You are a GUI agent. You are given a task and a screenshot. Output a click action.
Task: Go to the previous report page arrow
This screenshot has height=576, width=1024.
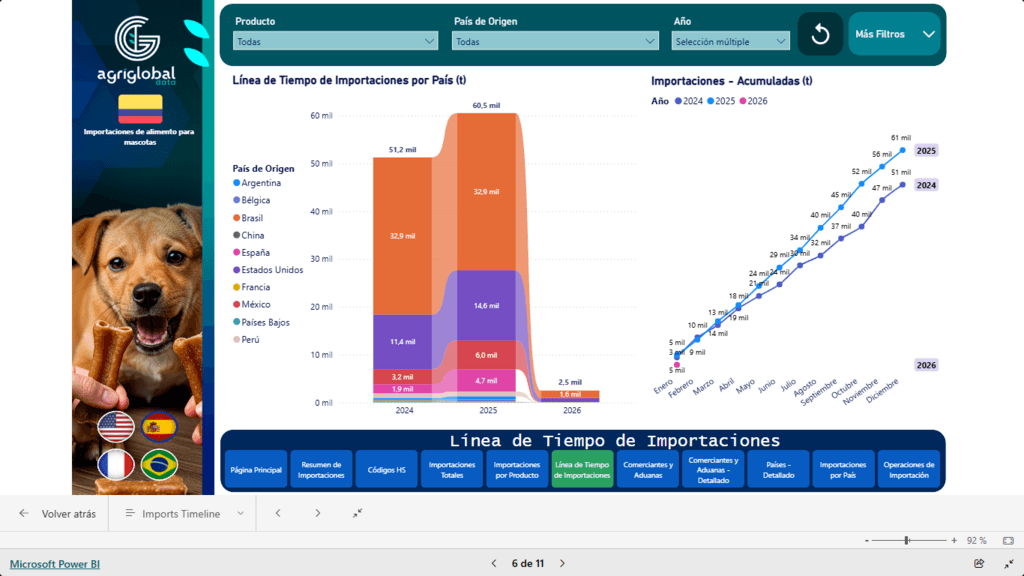[494, 564]
